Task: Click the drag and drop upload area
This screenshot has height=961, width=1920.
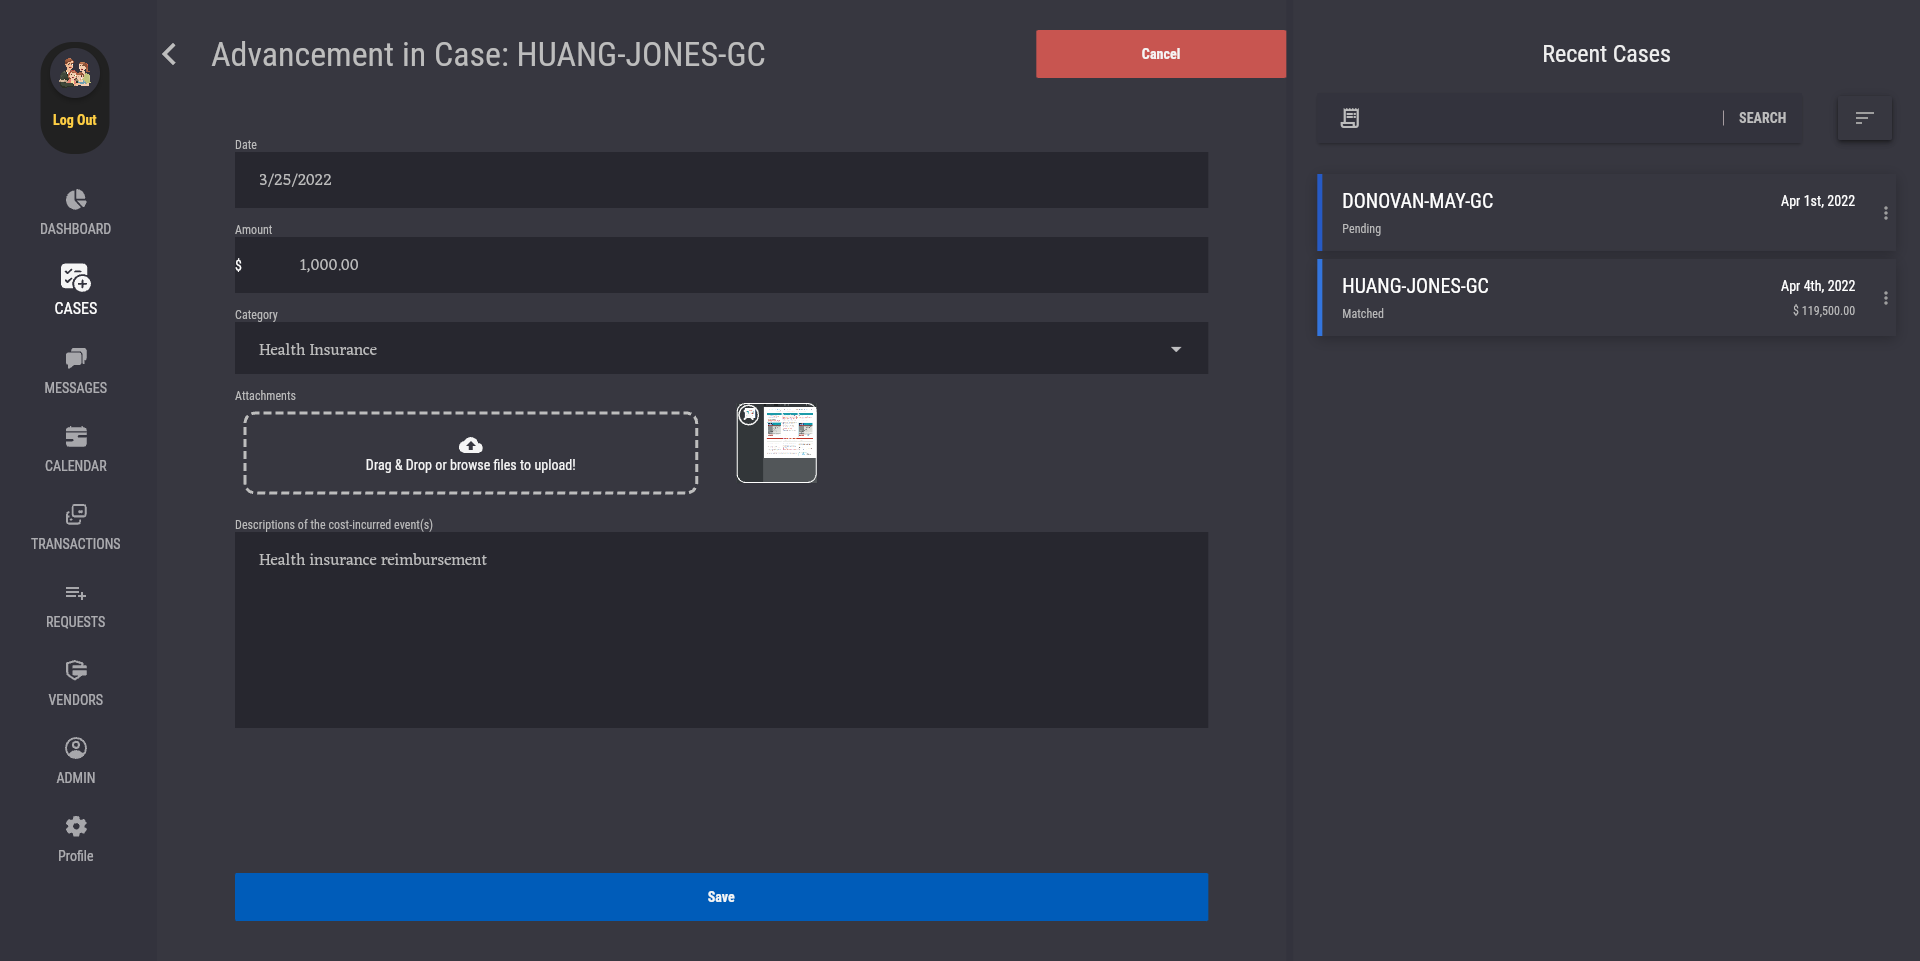Action: [470, 453]
